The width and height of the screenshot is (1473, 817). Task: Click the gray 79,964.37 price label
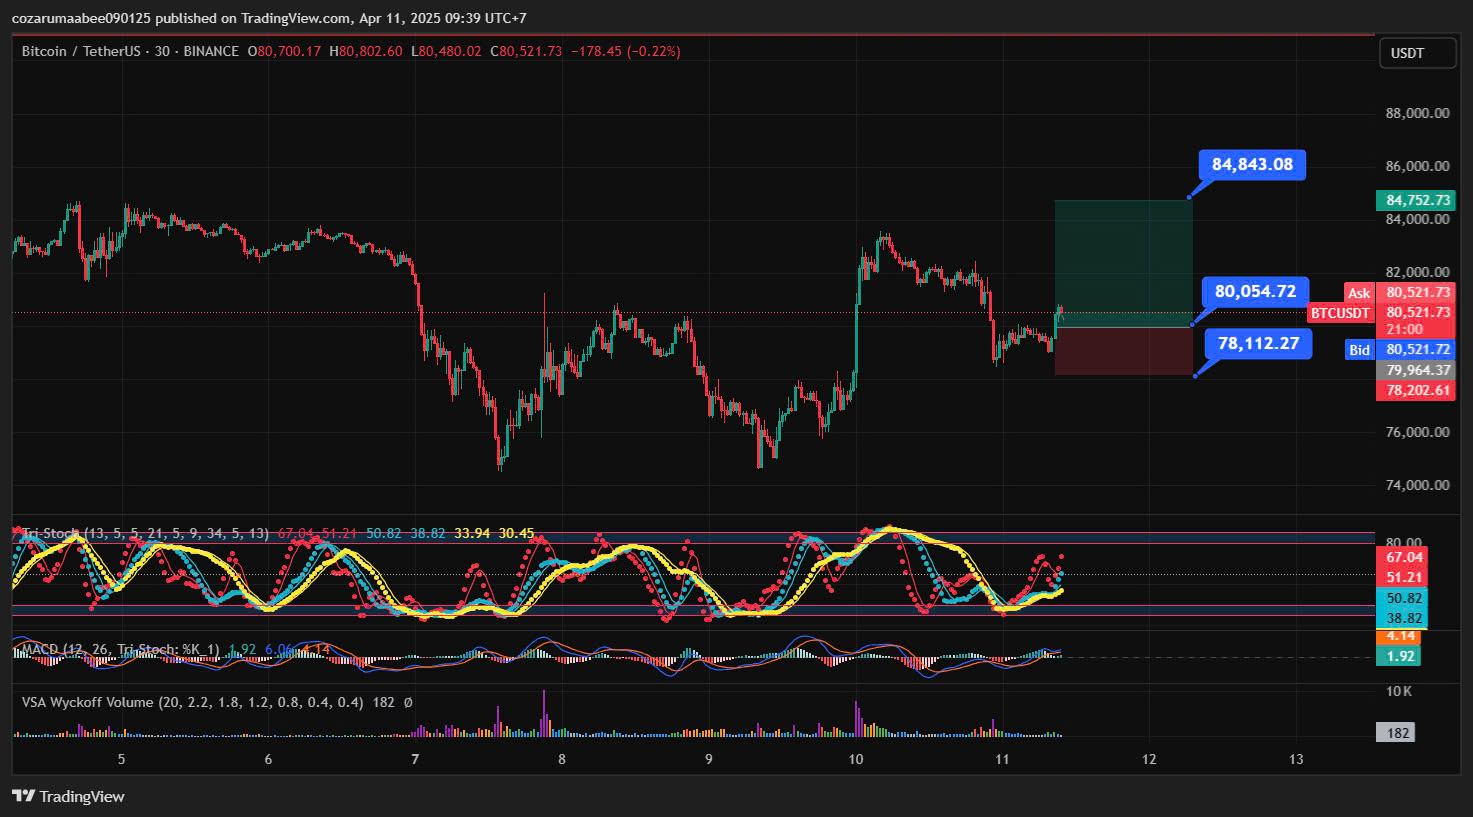point(1416,370)
